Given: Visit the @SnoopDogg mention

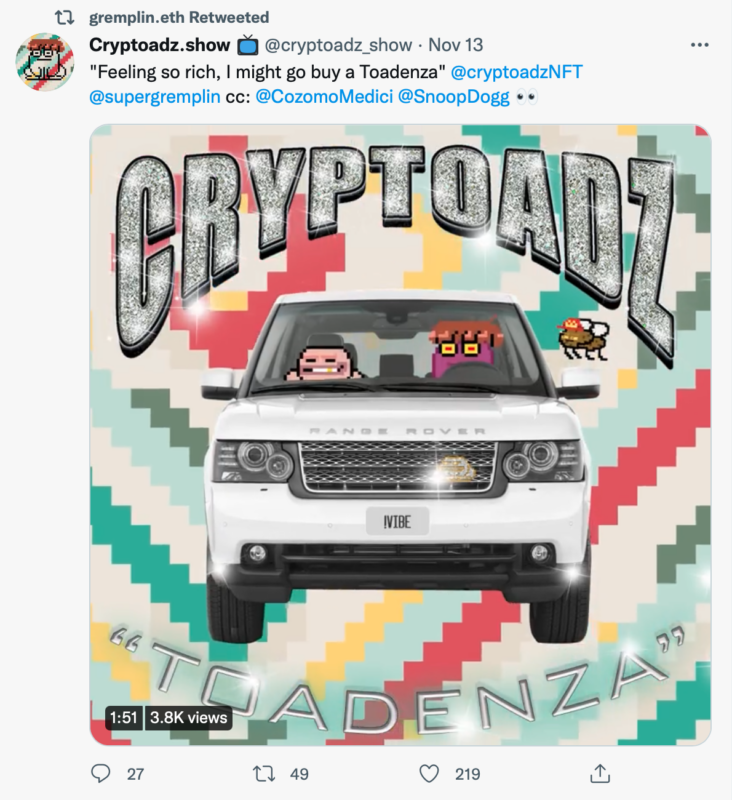Looking at the screenshot, I should [453, 97].
